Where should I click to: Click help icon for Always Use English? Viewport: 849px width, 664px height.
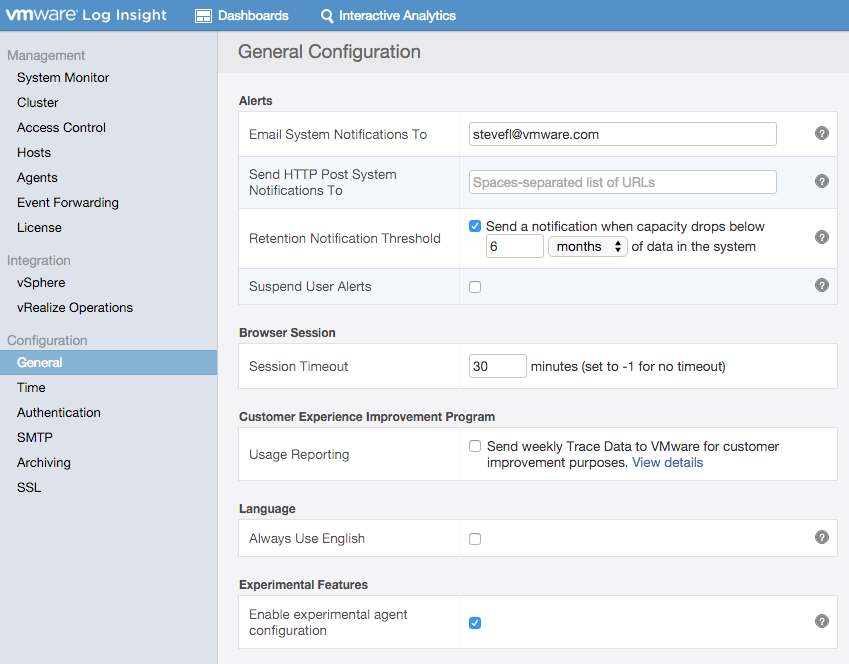[822, 537]
